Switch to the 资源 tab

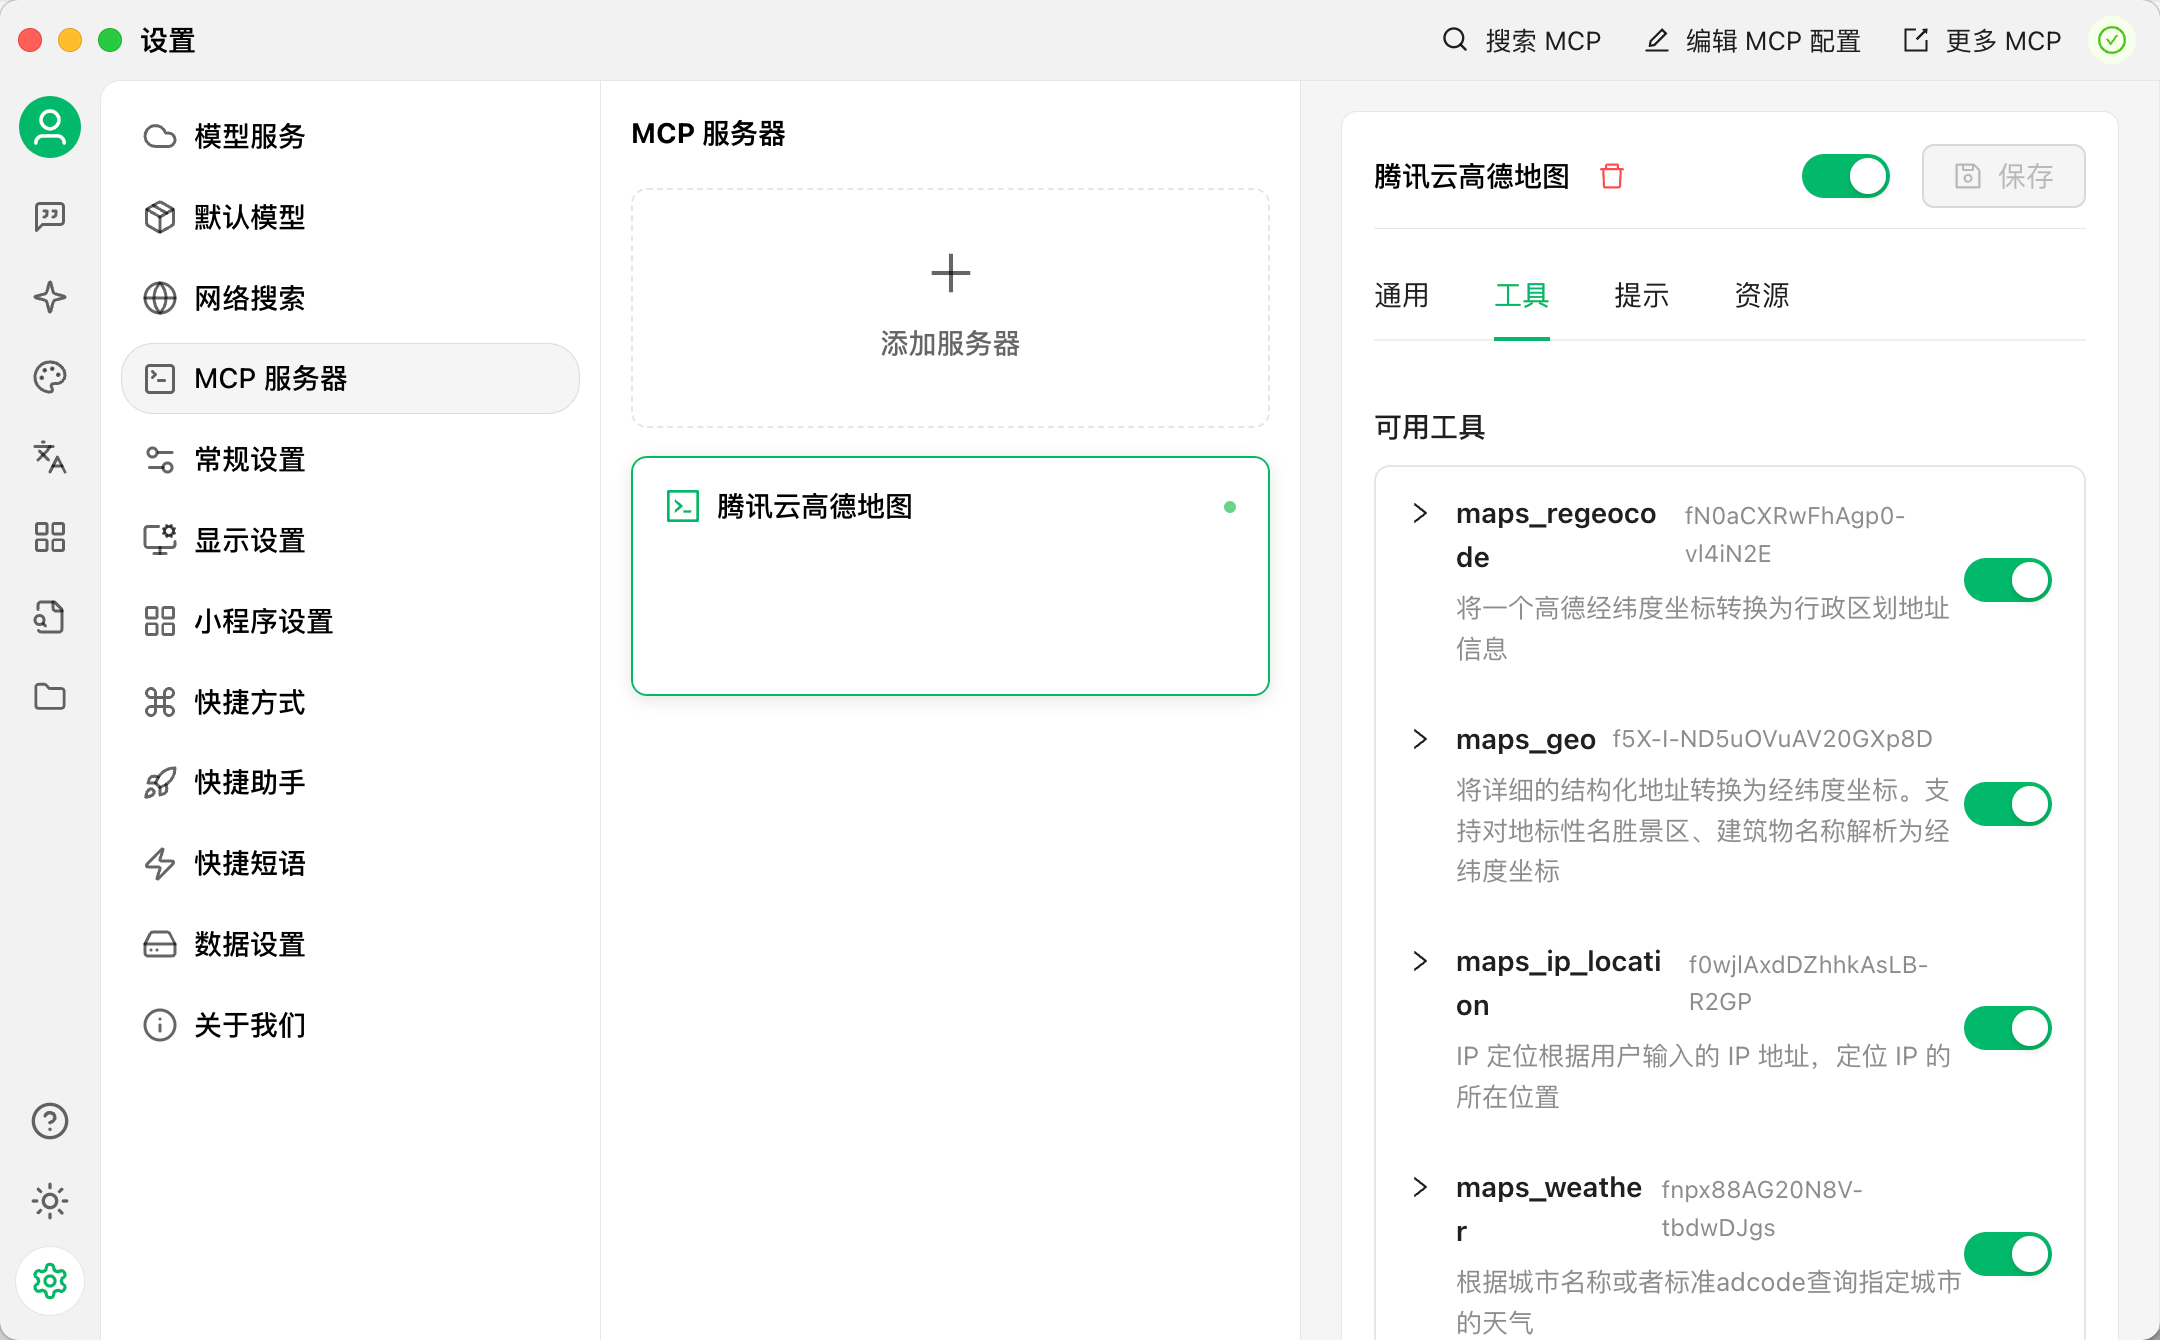pyautogui.click(x=1761, y=295)
